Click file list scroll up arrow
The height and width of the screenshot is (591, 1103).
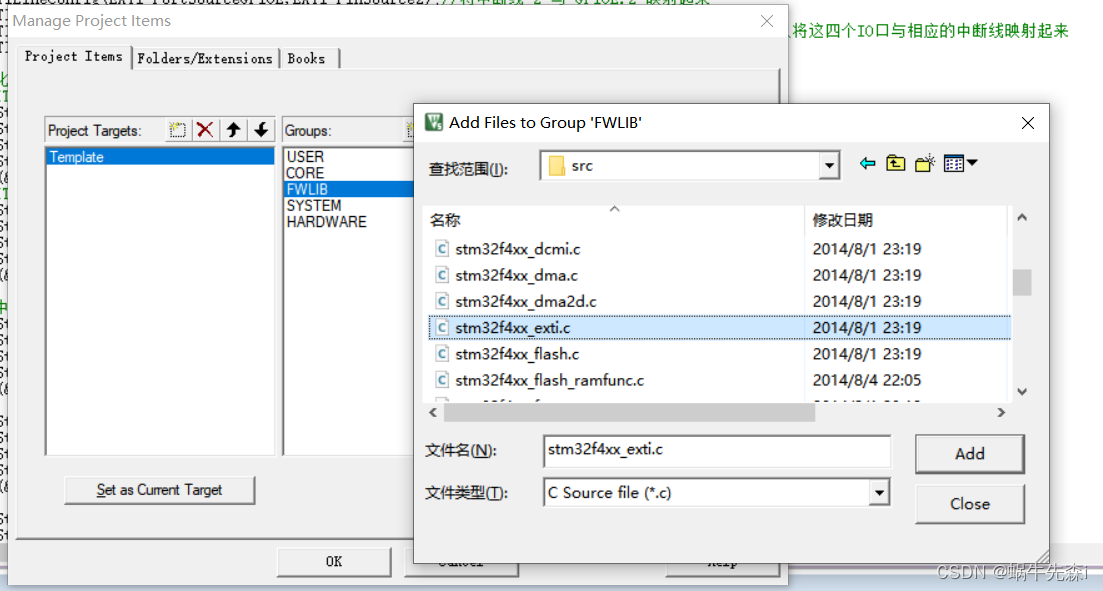tap(1022, 218)
